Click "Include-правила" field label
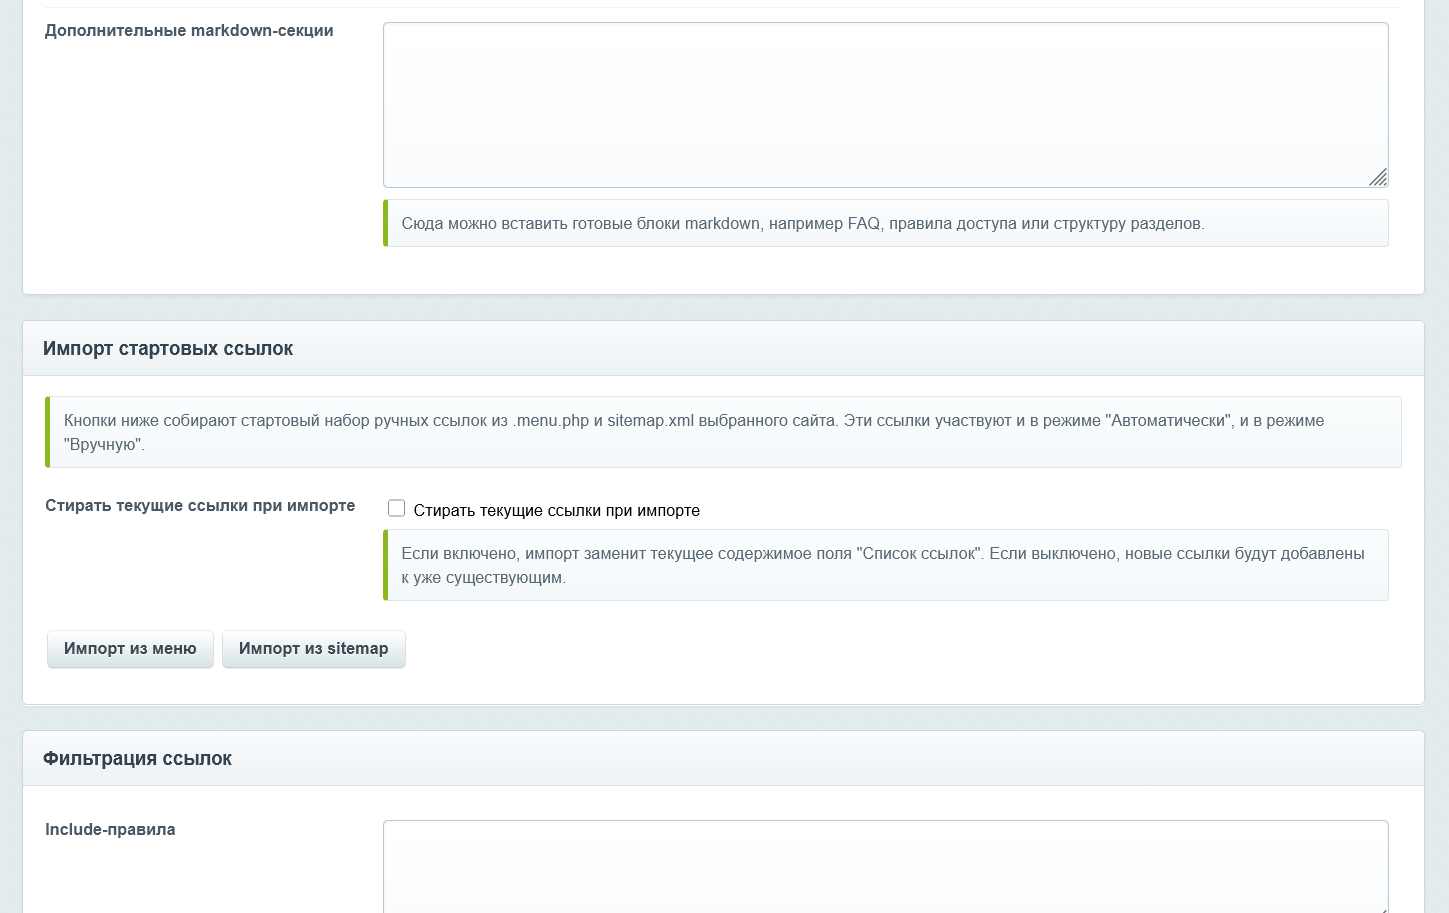Screen dimensions: 1449x913 110,830
